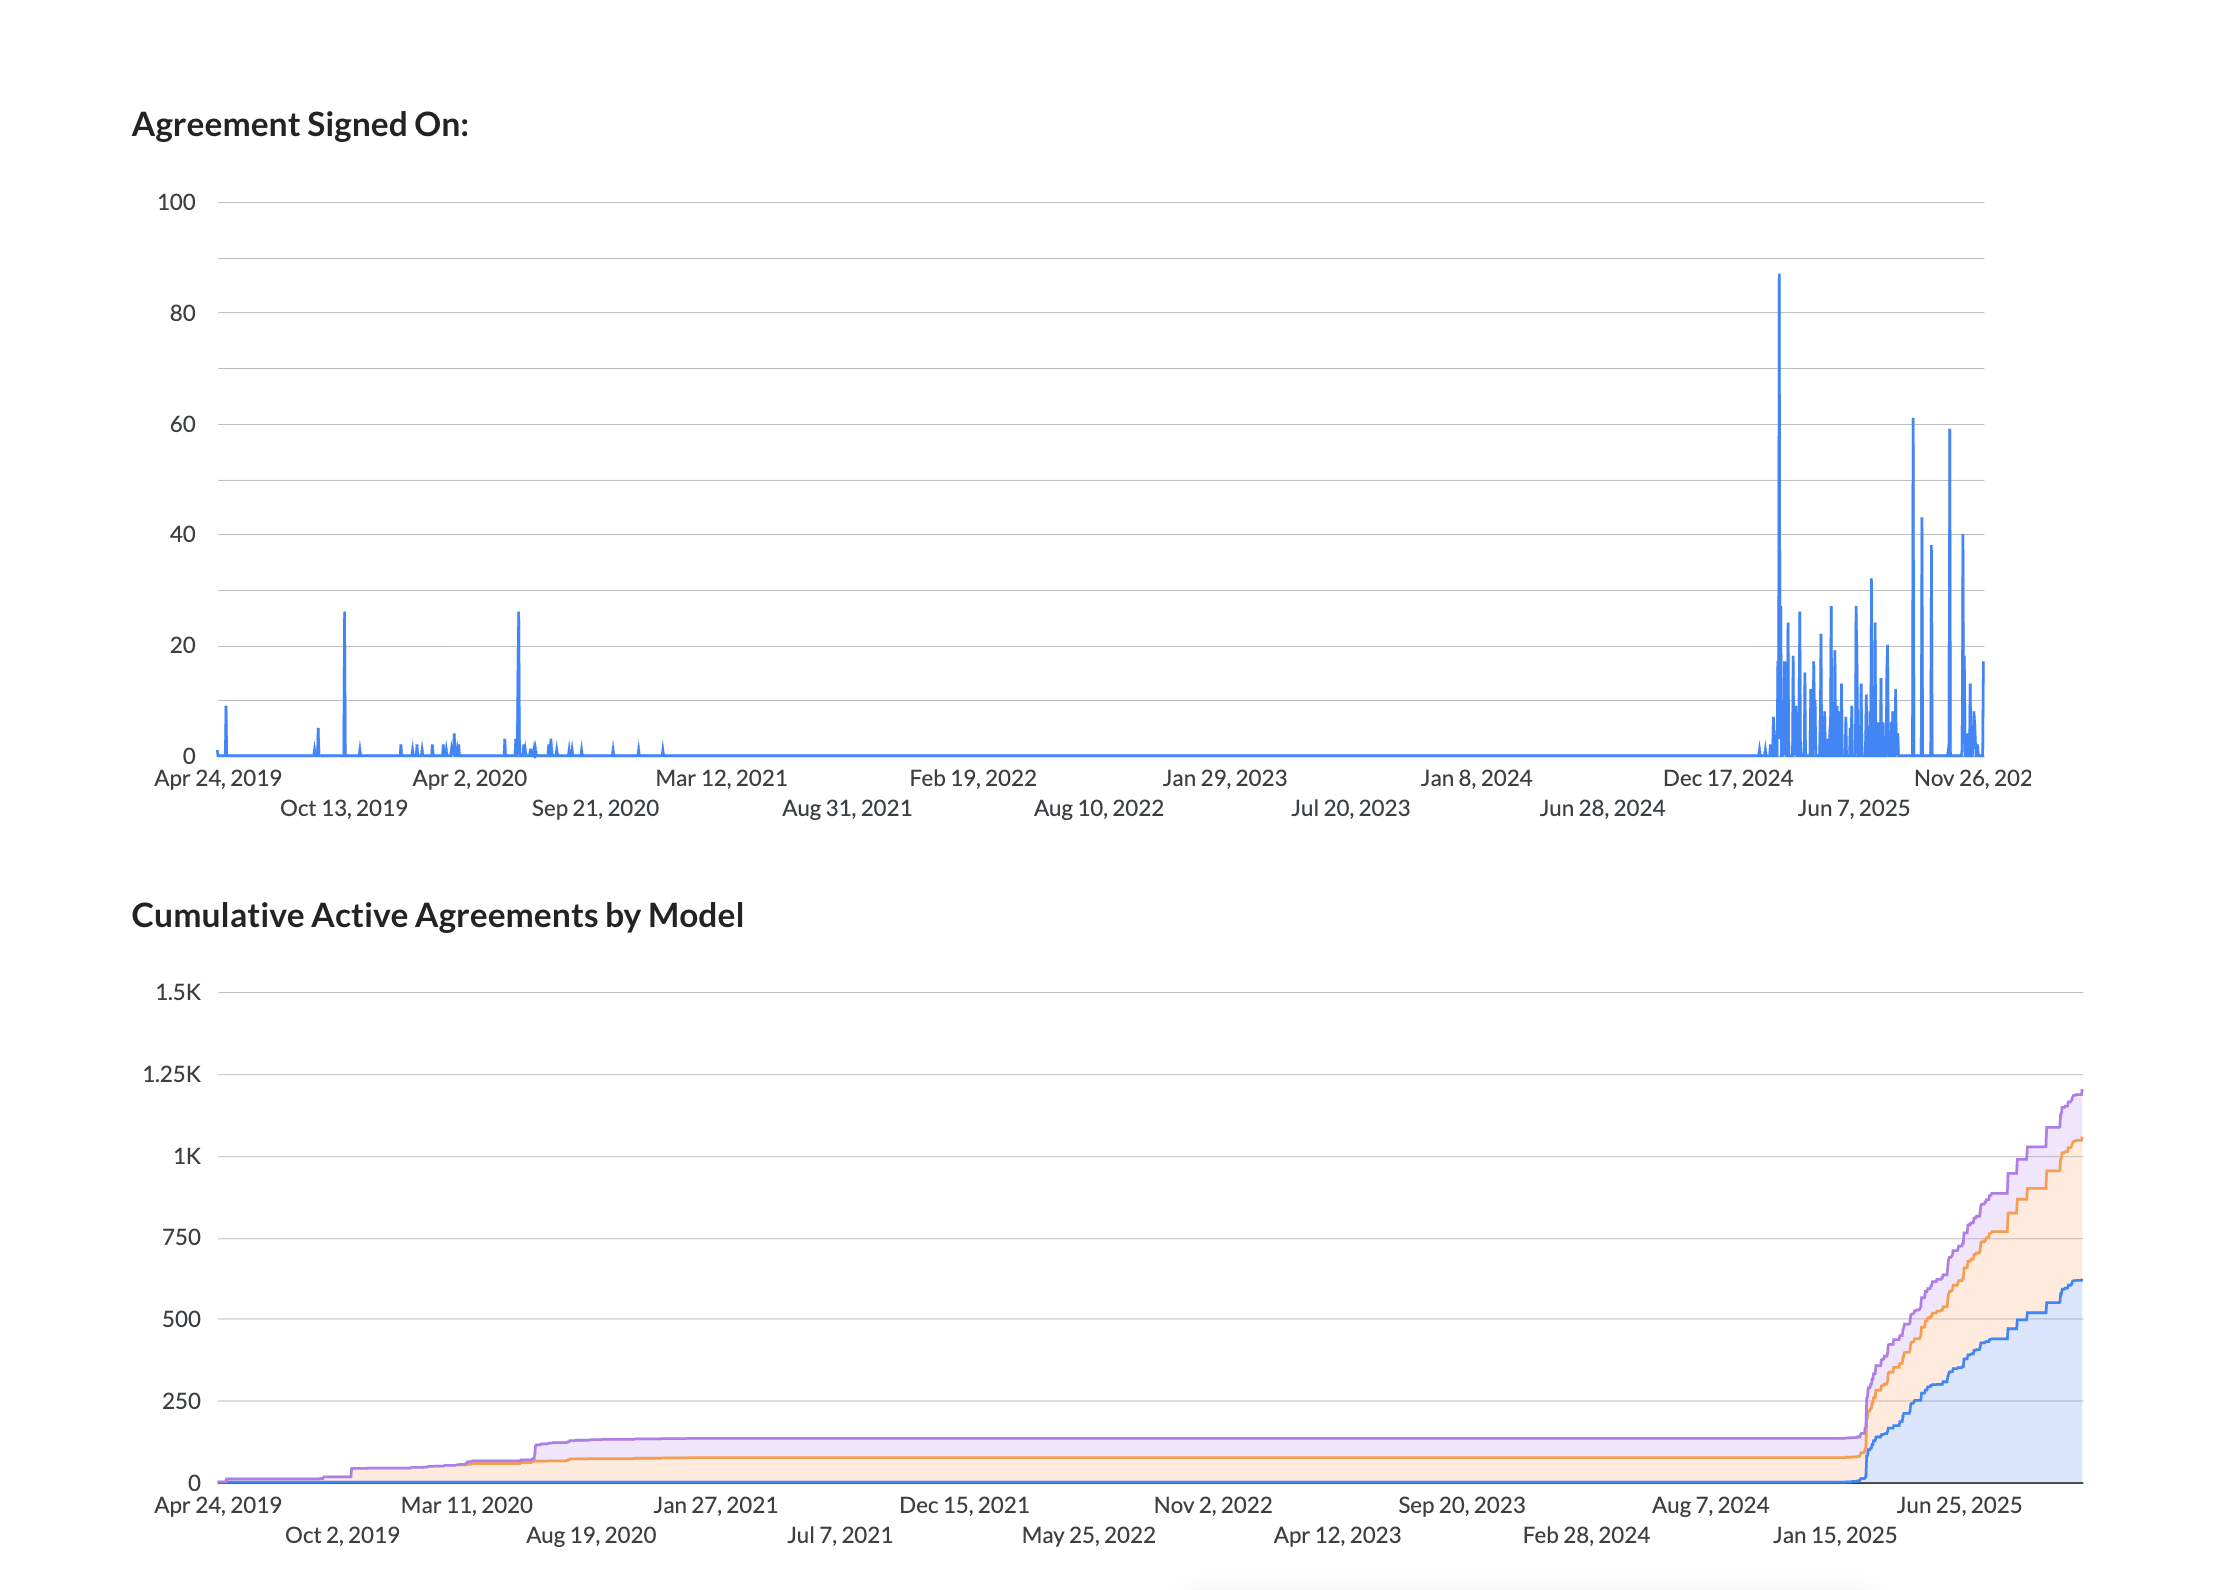Click the blue line's endpoint near 620
The width and height of the screenshot is (2216, 1590).
[x=2081, y=1280]
